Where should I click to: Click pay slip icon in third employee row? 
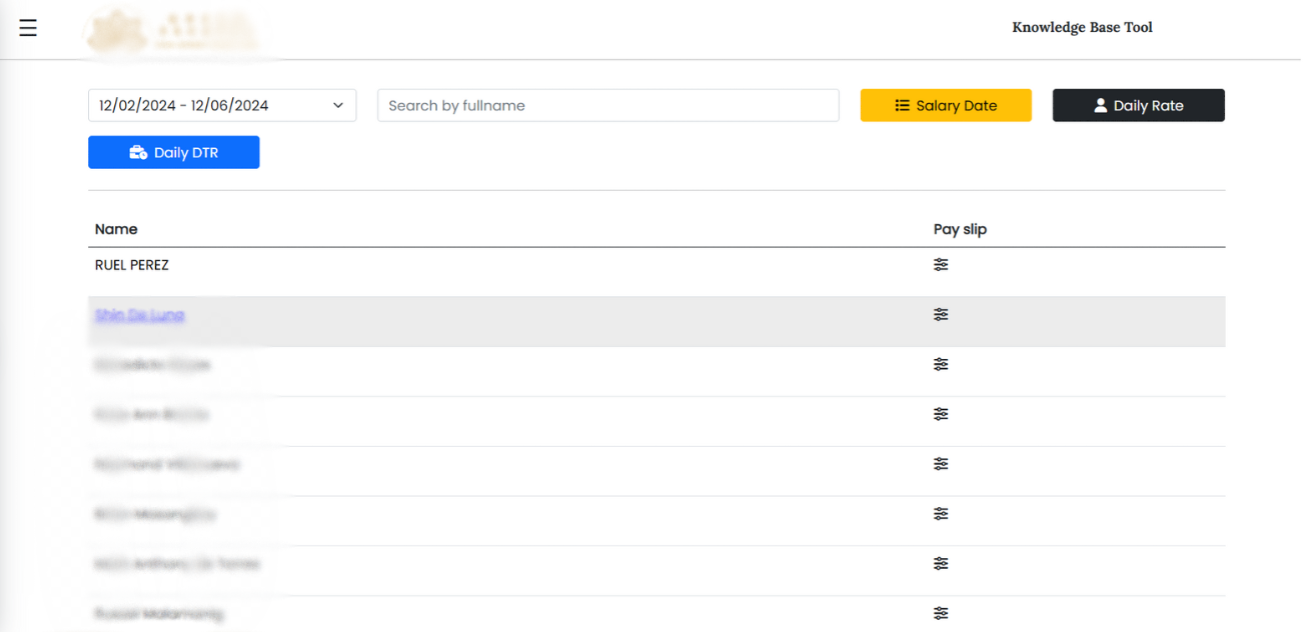pyautogui.click(x=940, y=365)
